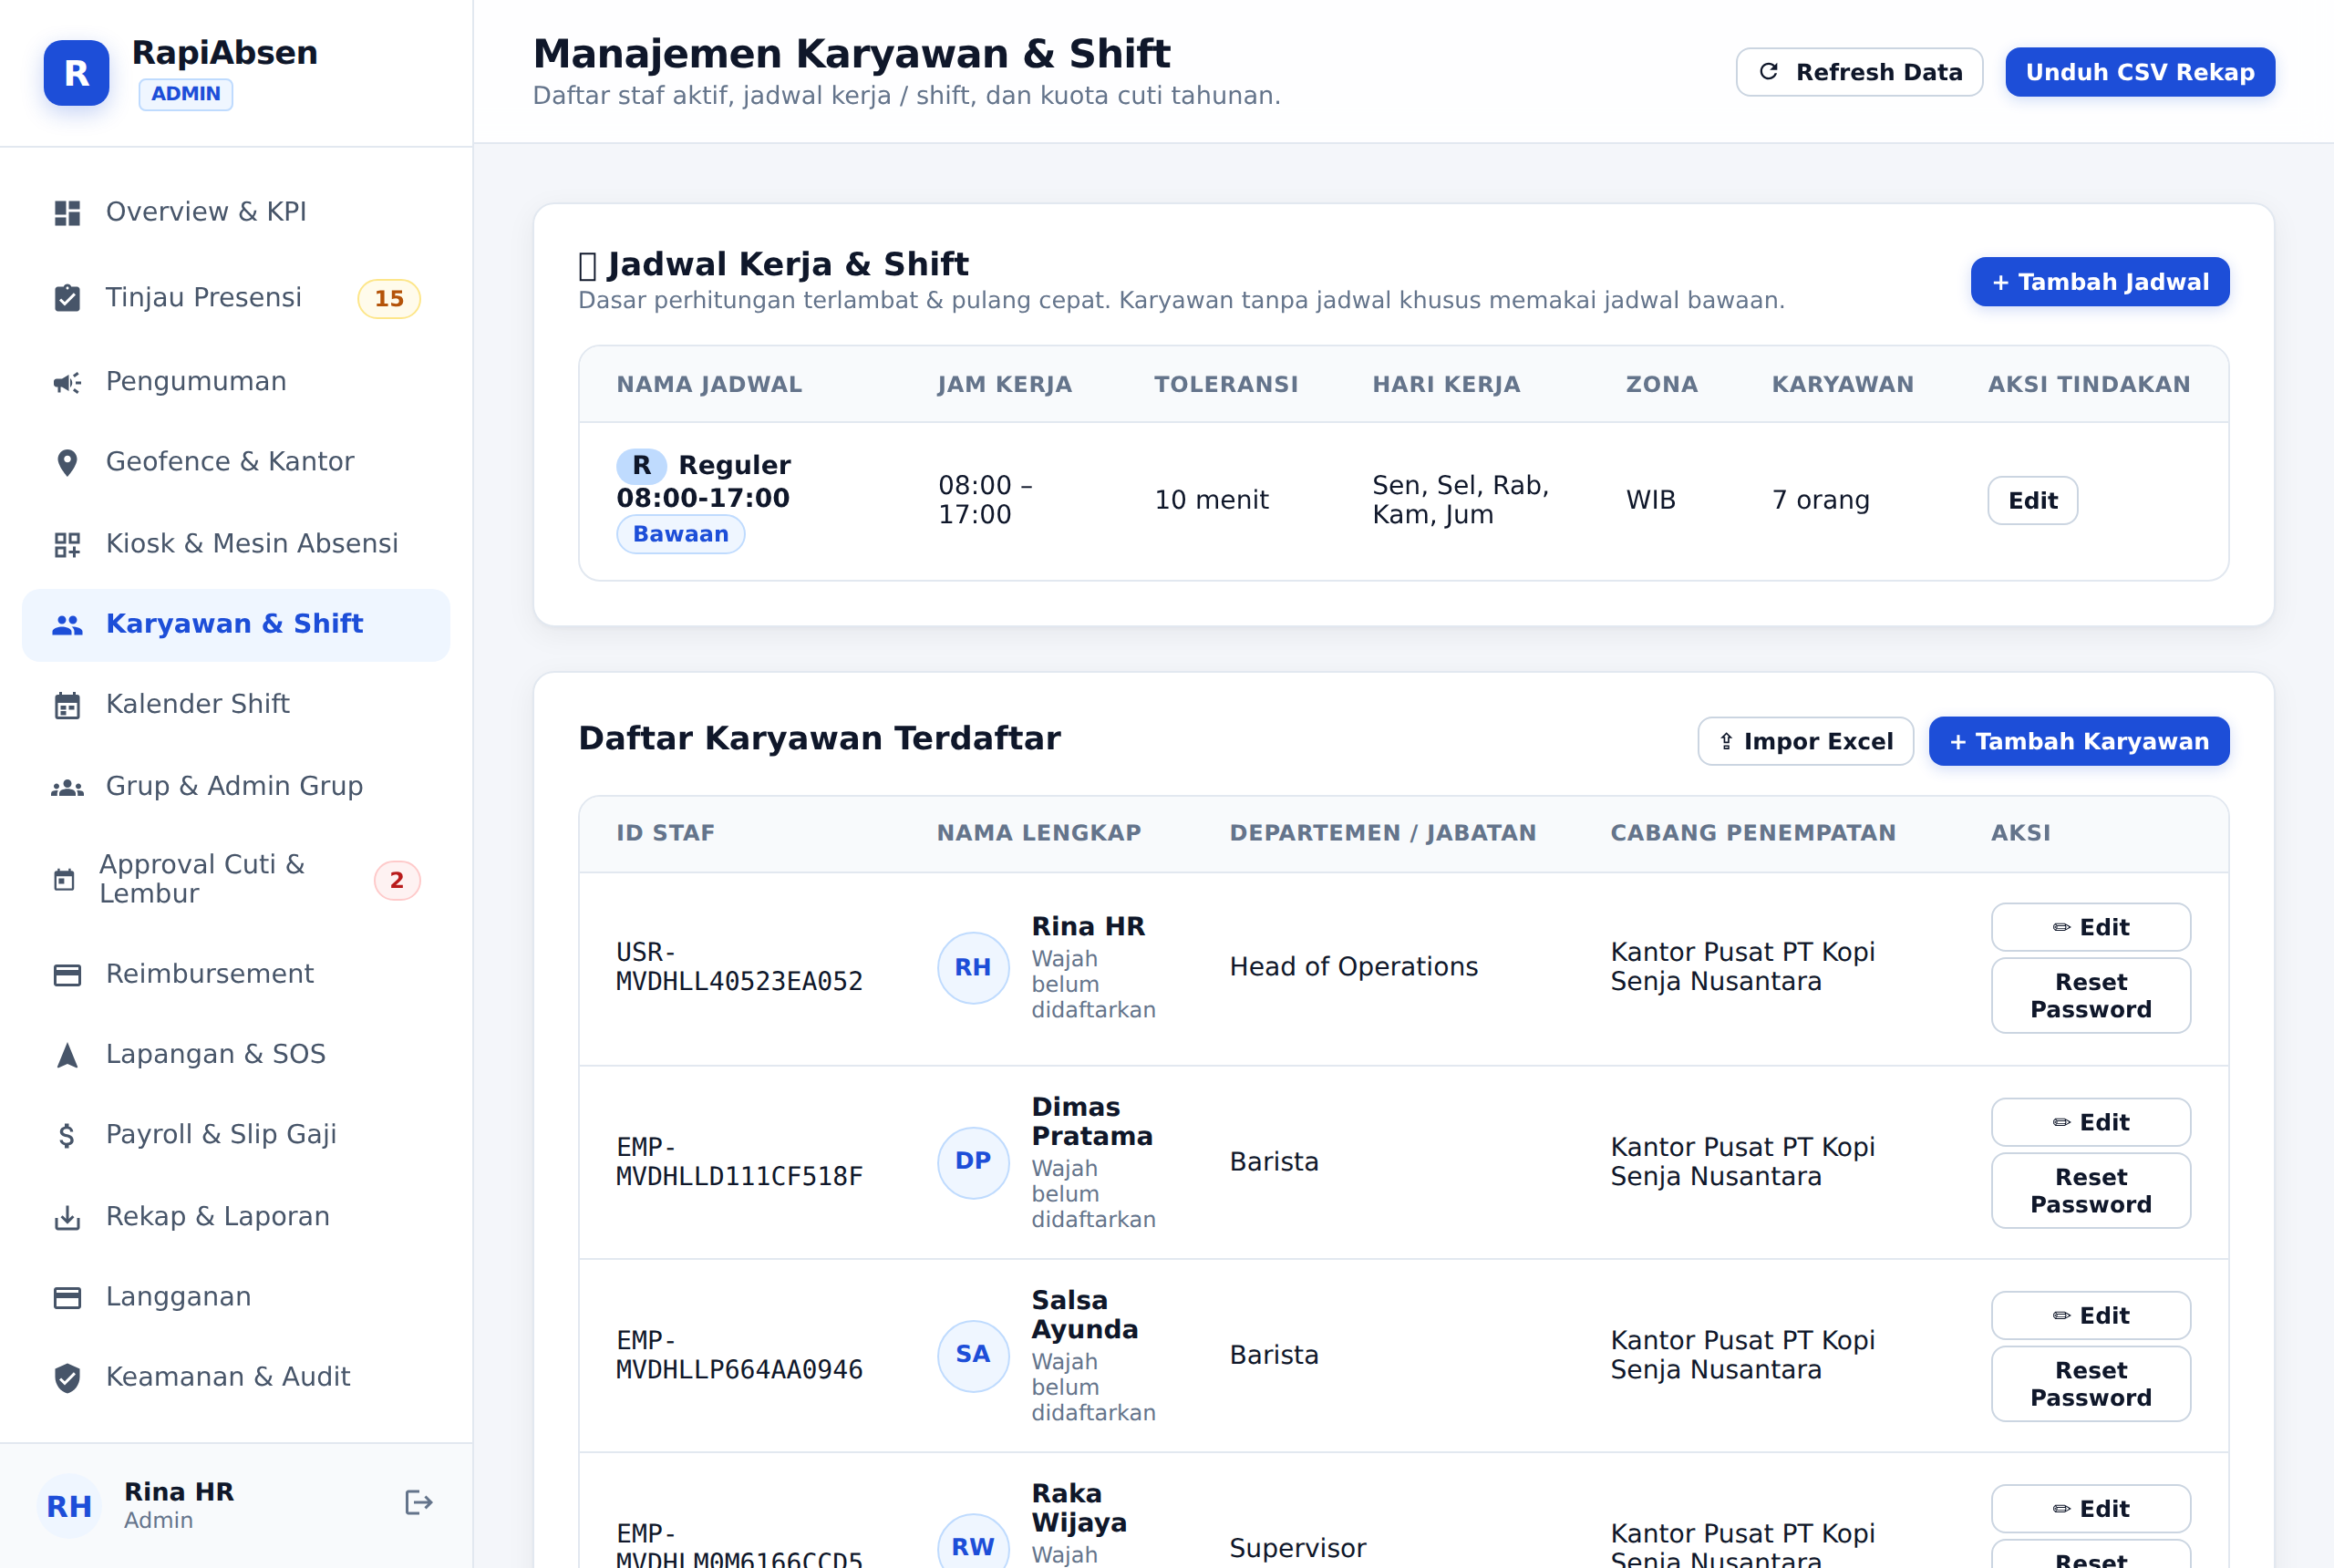Reset Password for Rina HR

pyautogui.click(x=2090, y=995)
